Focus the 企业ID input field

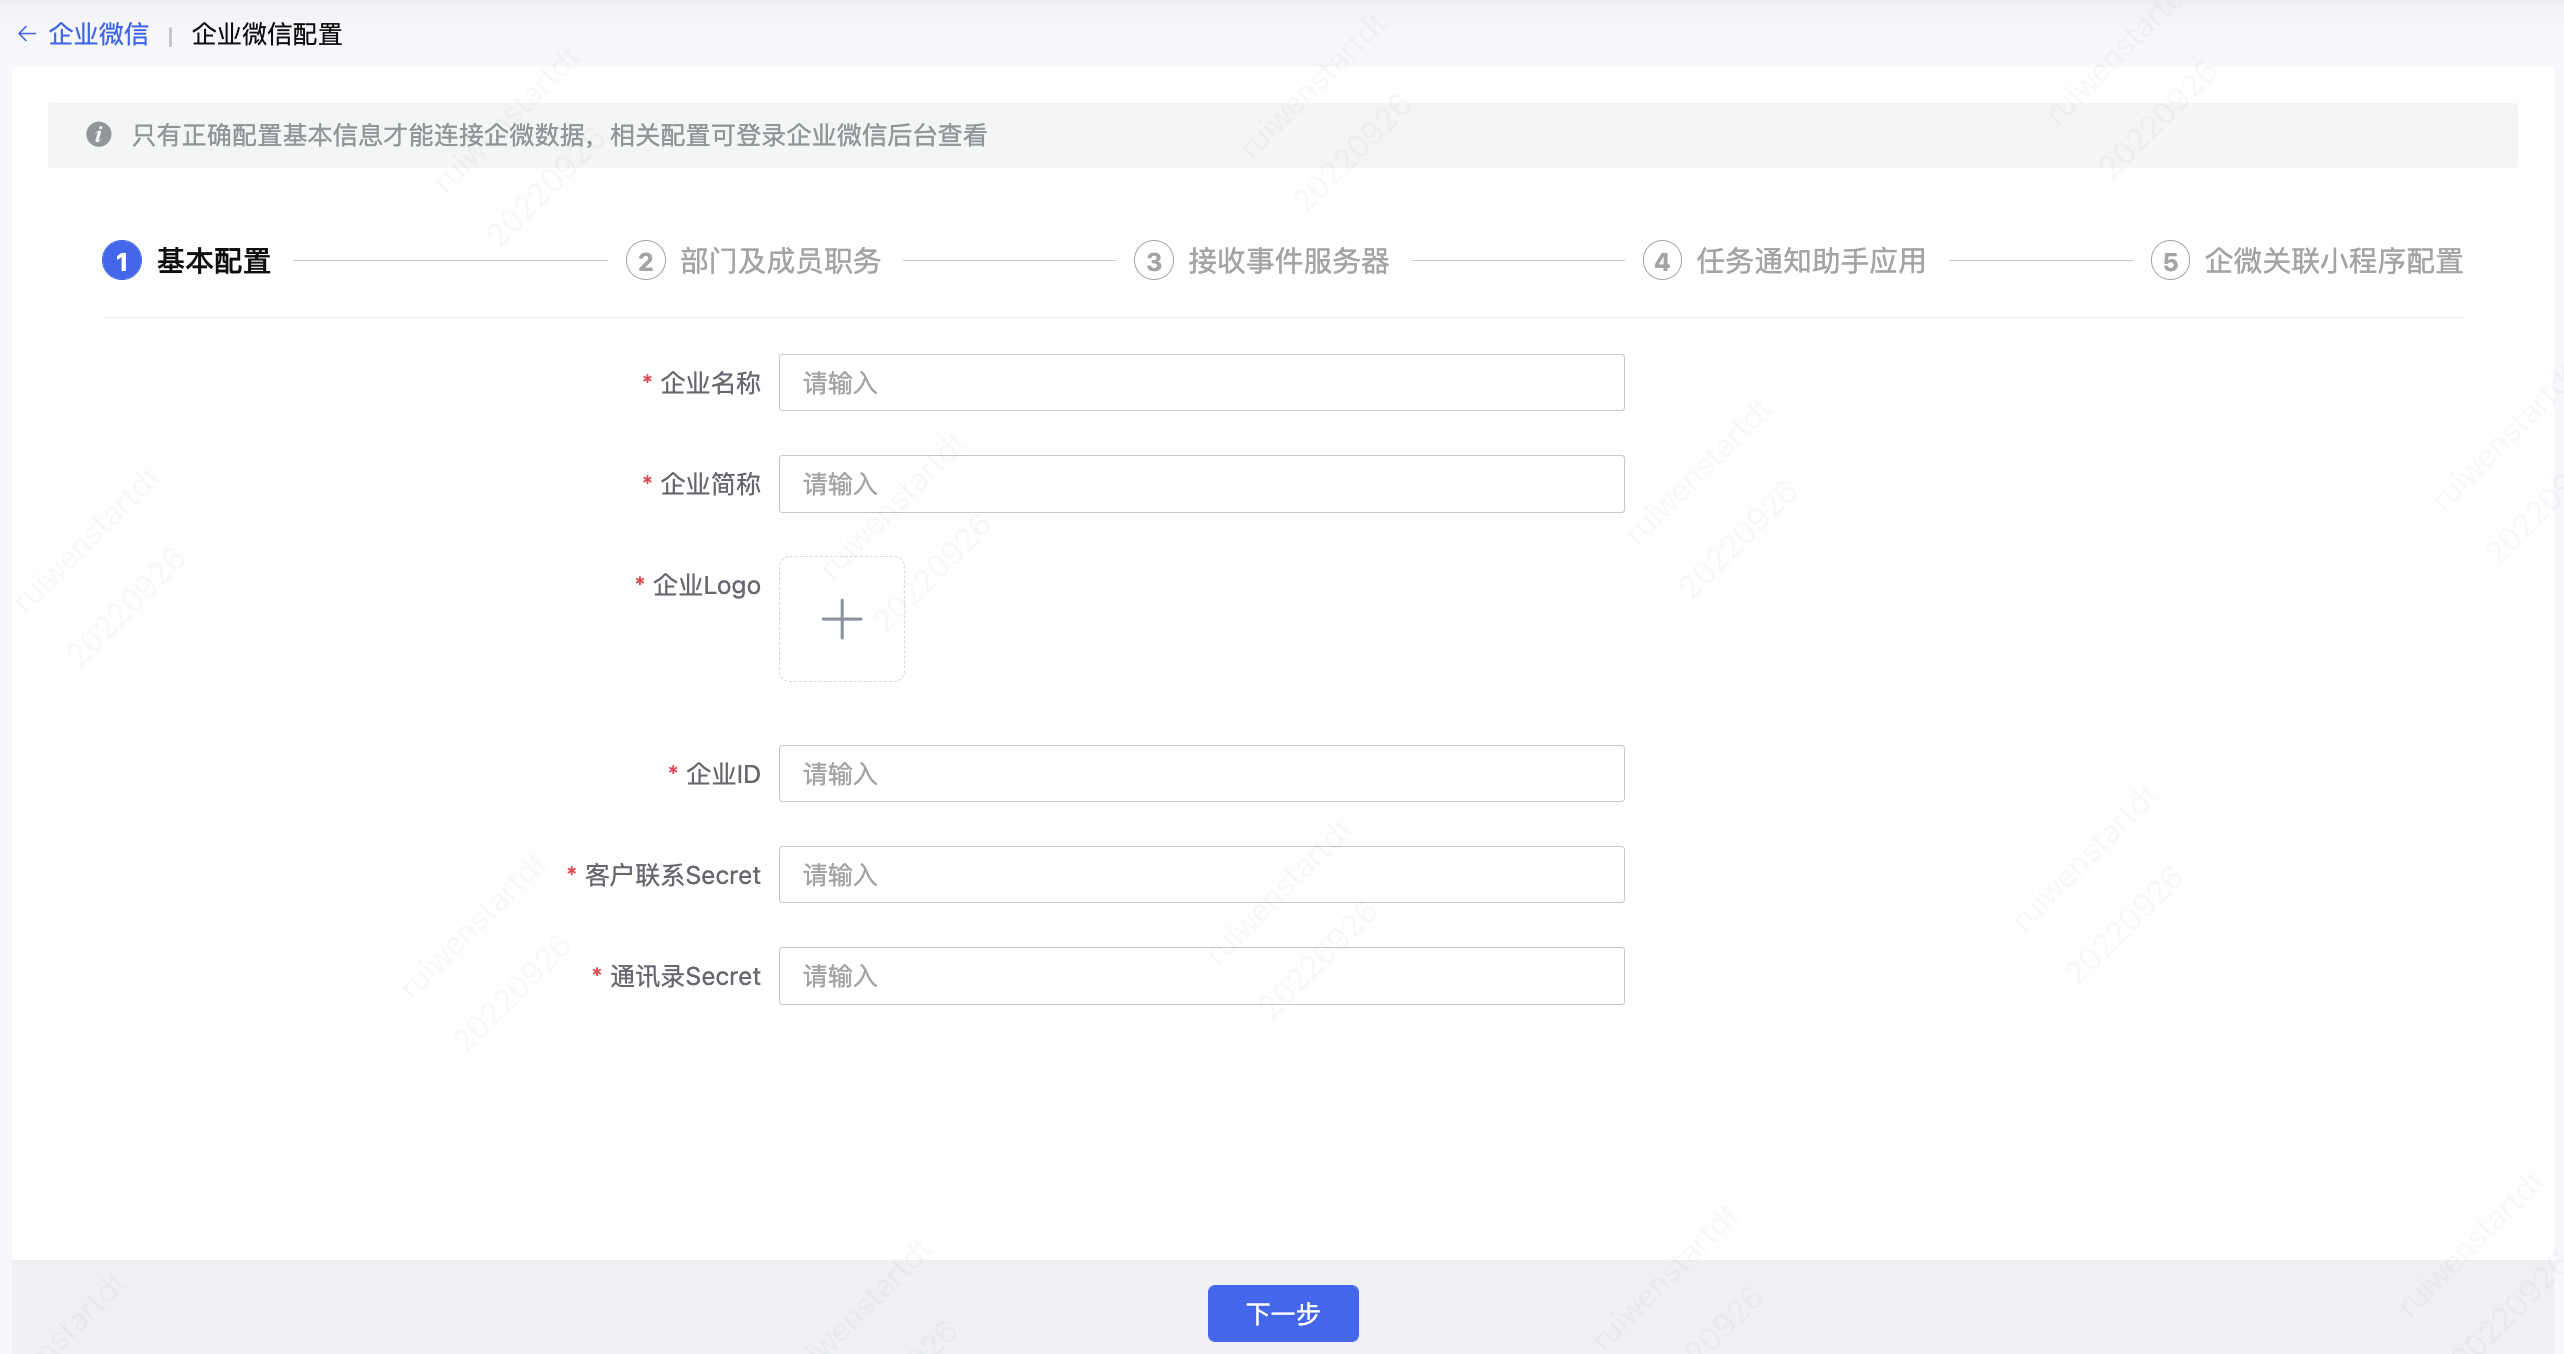pos(1201,773)
